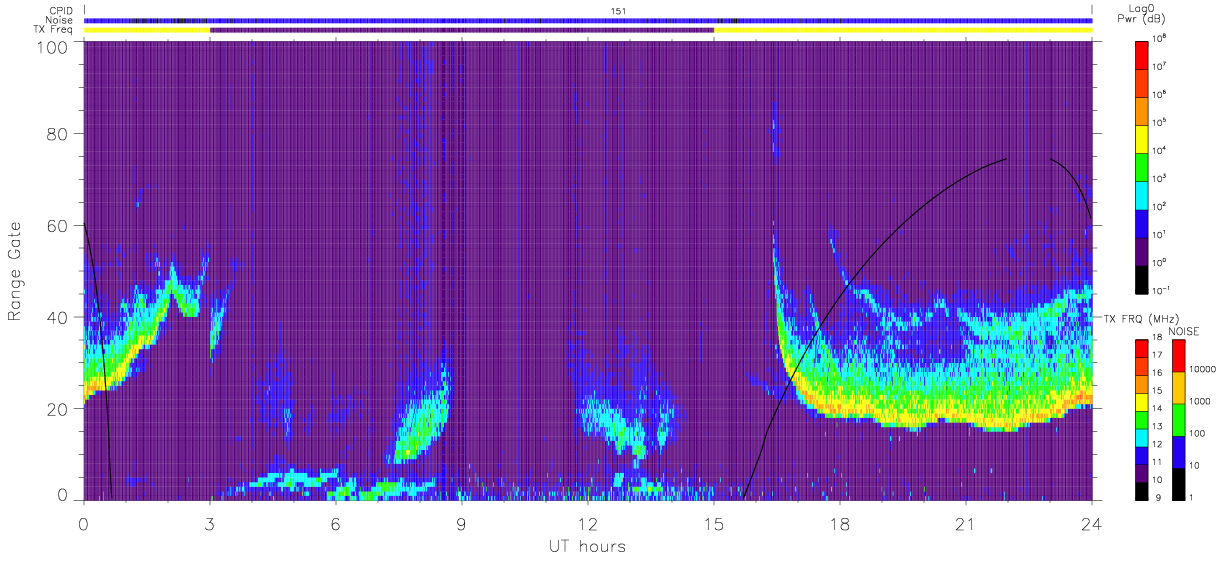
Task: Click UT hours tick label 24
Action: coord(1092,524)
